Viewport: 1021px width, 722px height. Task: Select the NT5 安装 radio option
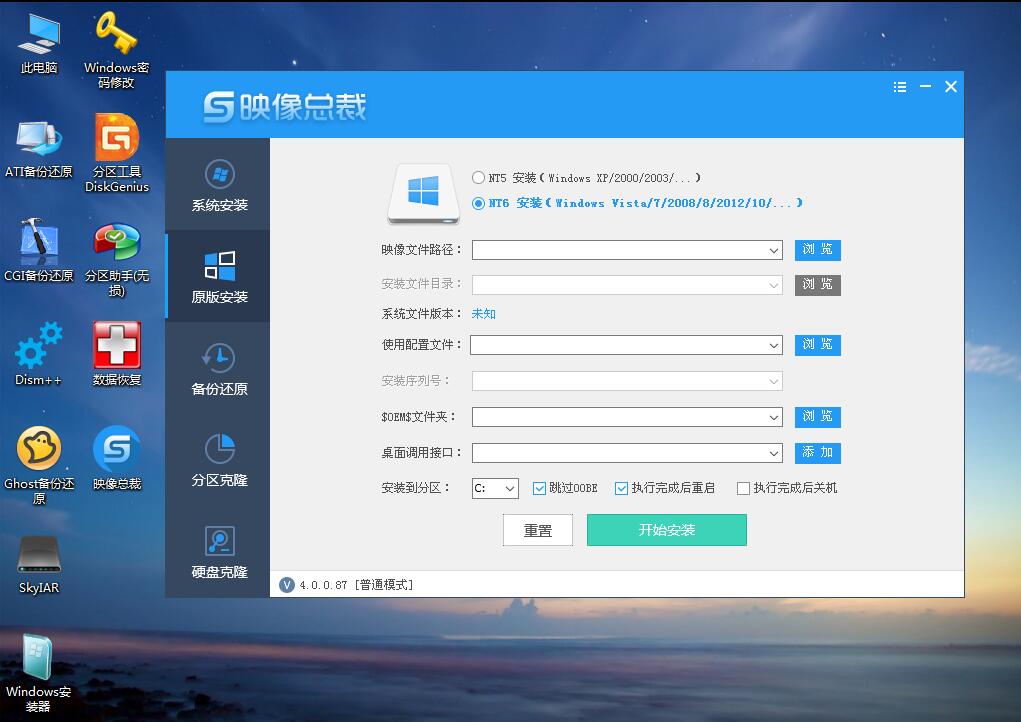[479, 178]
